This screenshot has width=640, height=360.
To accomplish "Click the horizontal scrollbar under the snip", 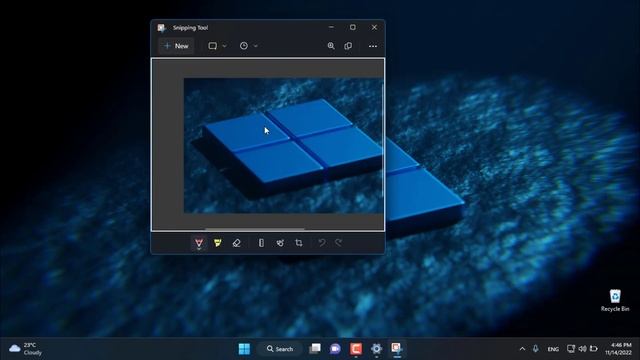I will coord(255,229).
